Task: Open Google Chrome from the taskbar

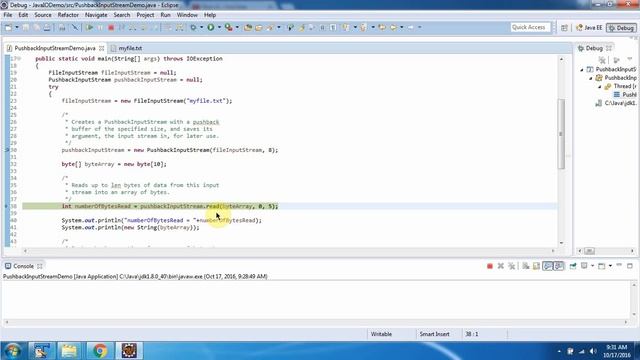Action: coord(100,351)
